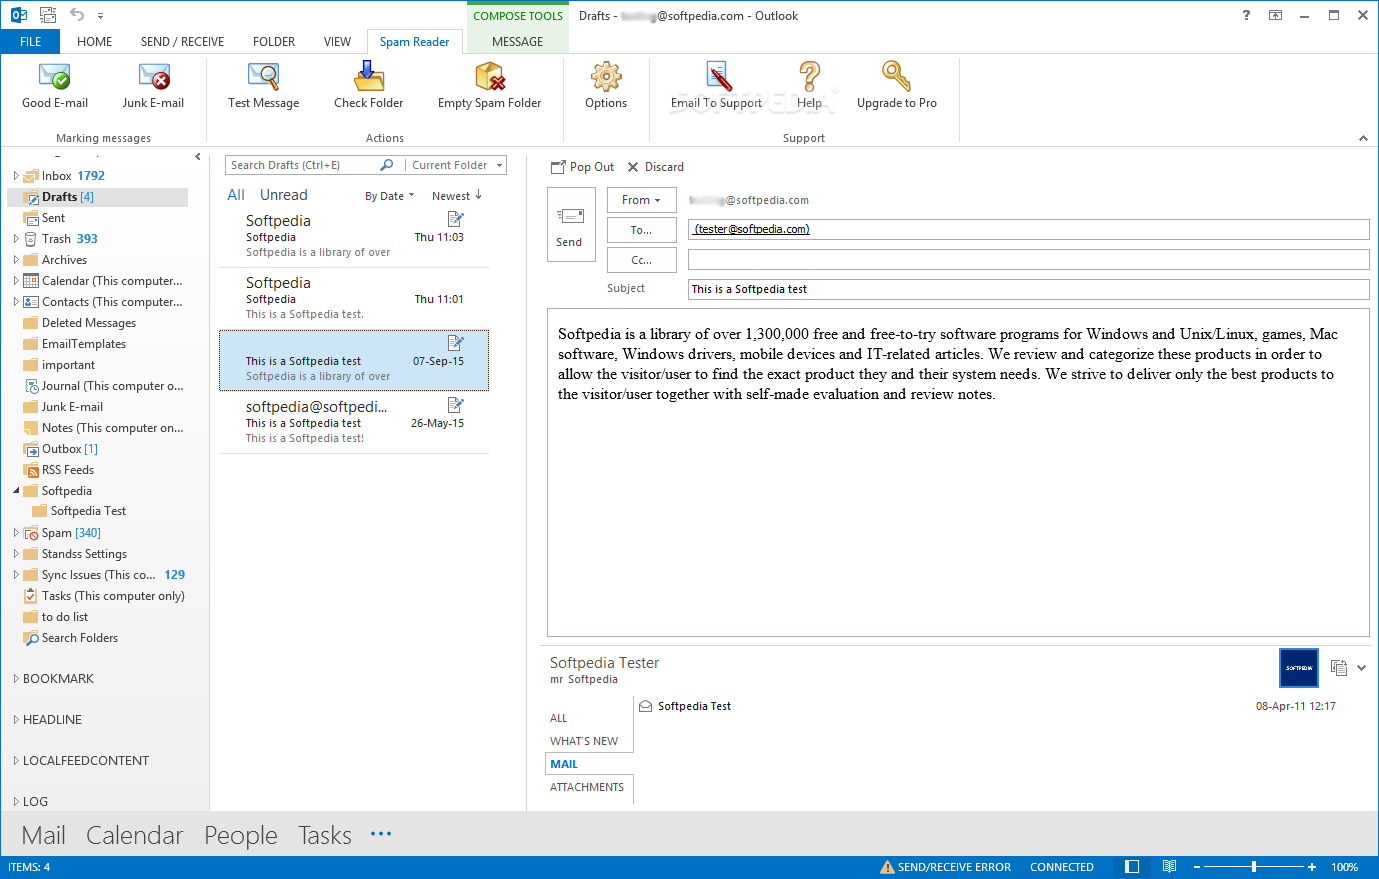The height and width of the screenshot is (879, 1379).
Task: Open the Current Folder search scope dropdown
Action: click(456, 165)
